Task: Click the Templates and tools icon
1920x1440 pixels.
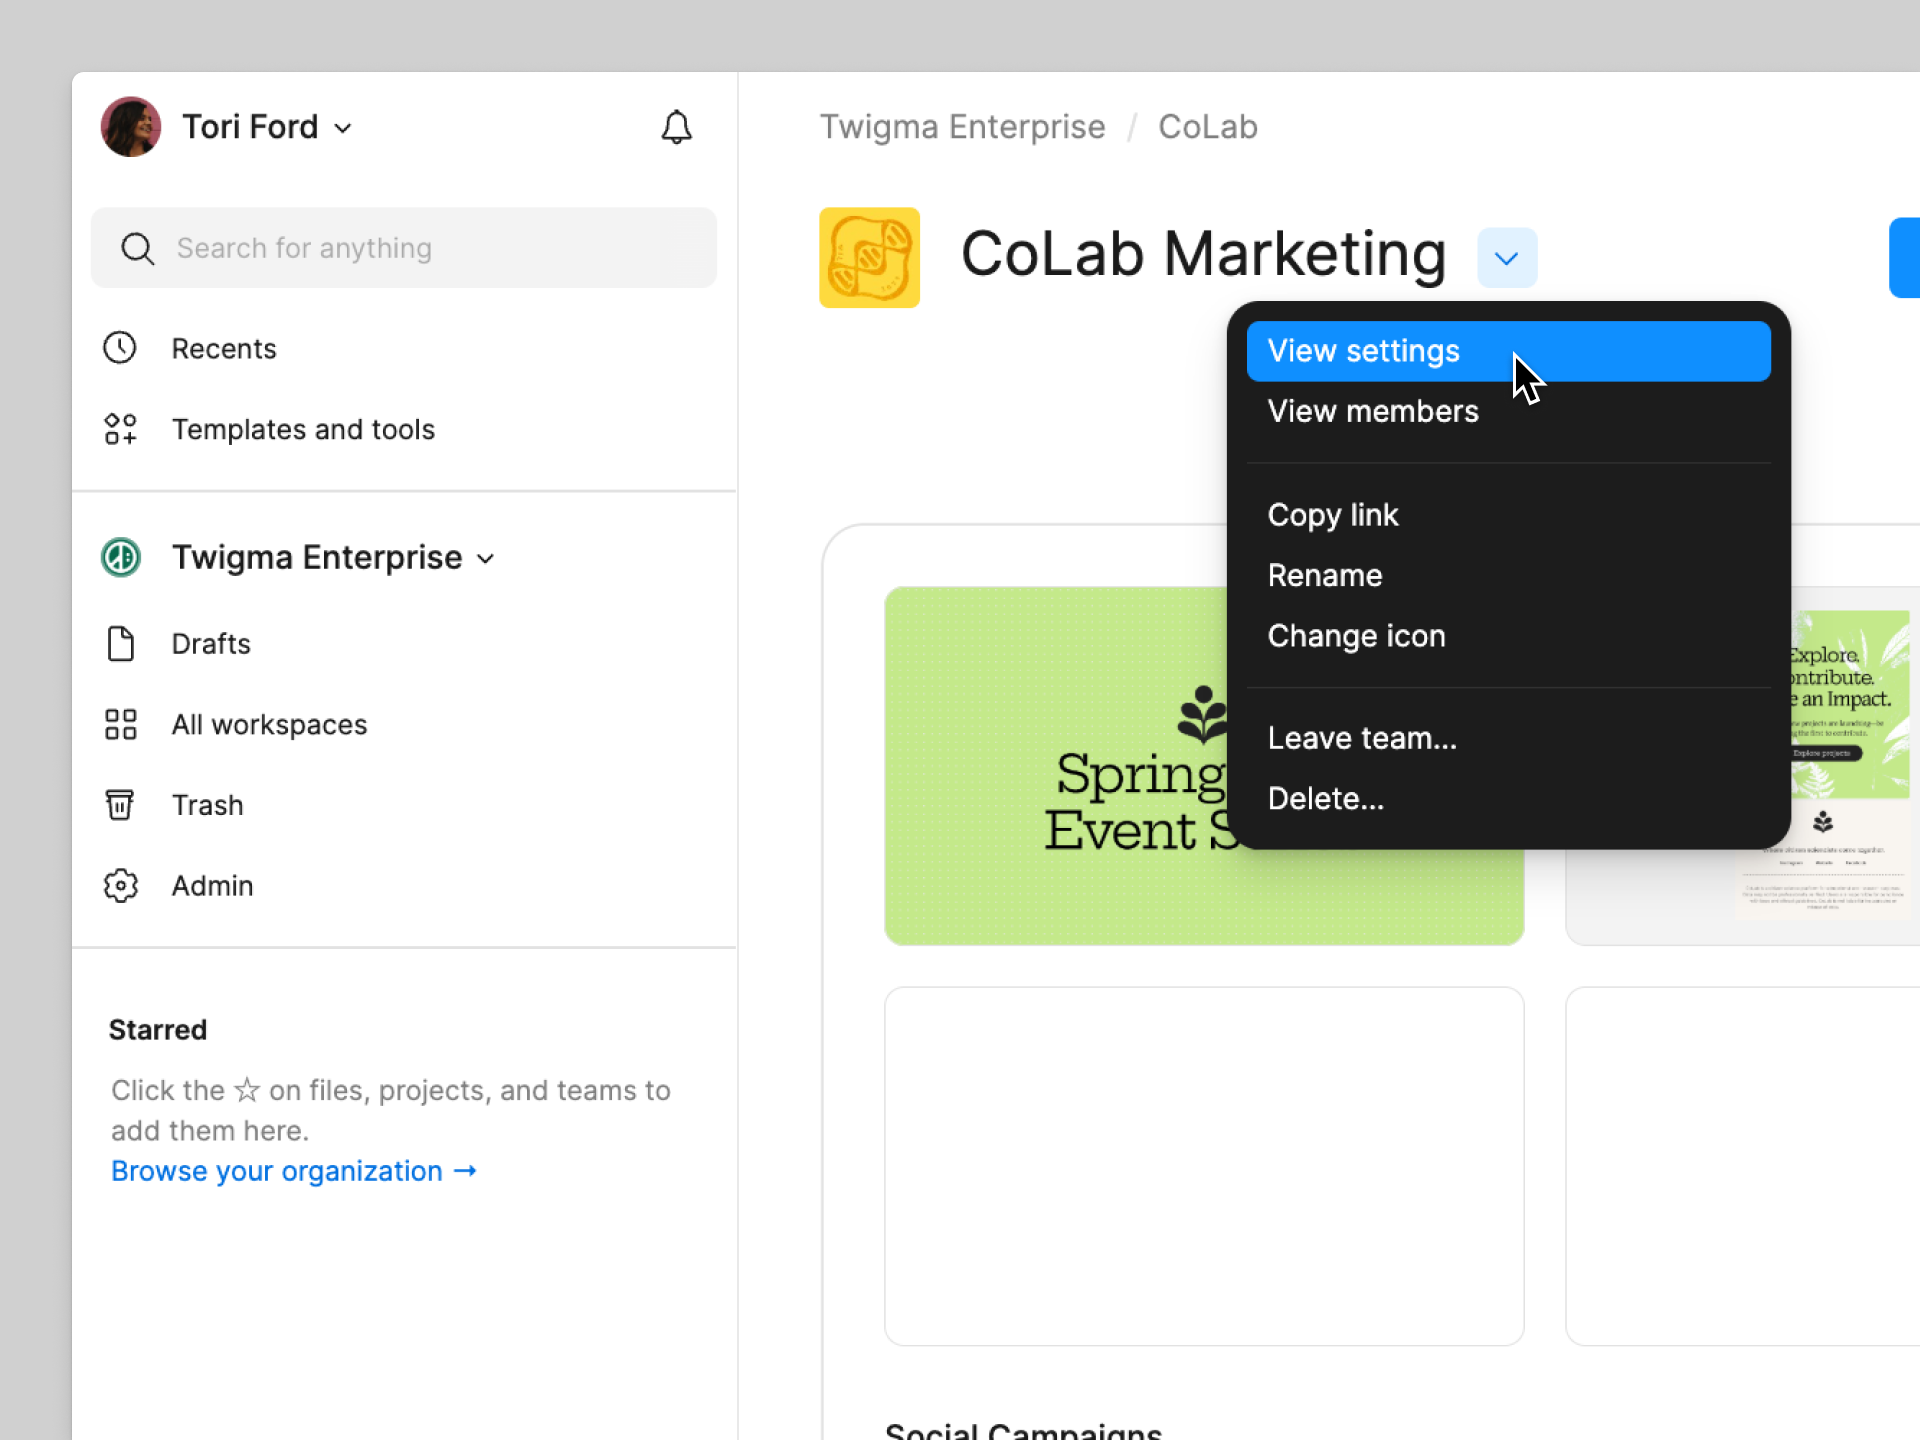Action: pyautogui.click(x=120, y=429)
